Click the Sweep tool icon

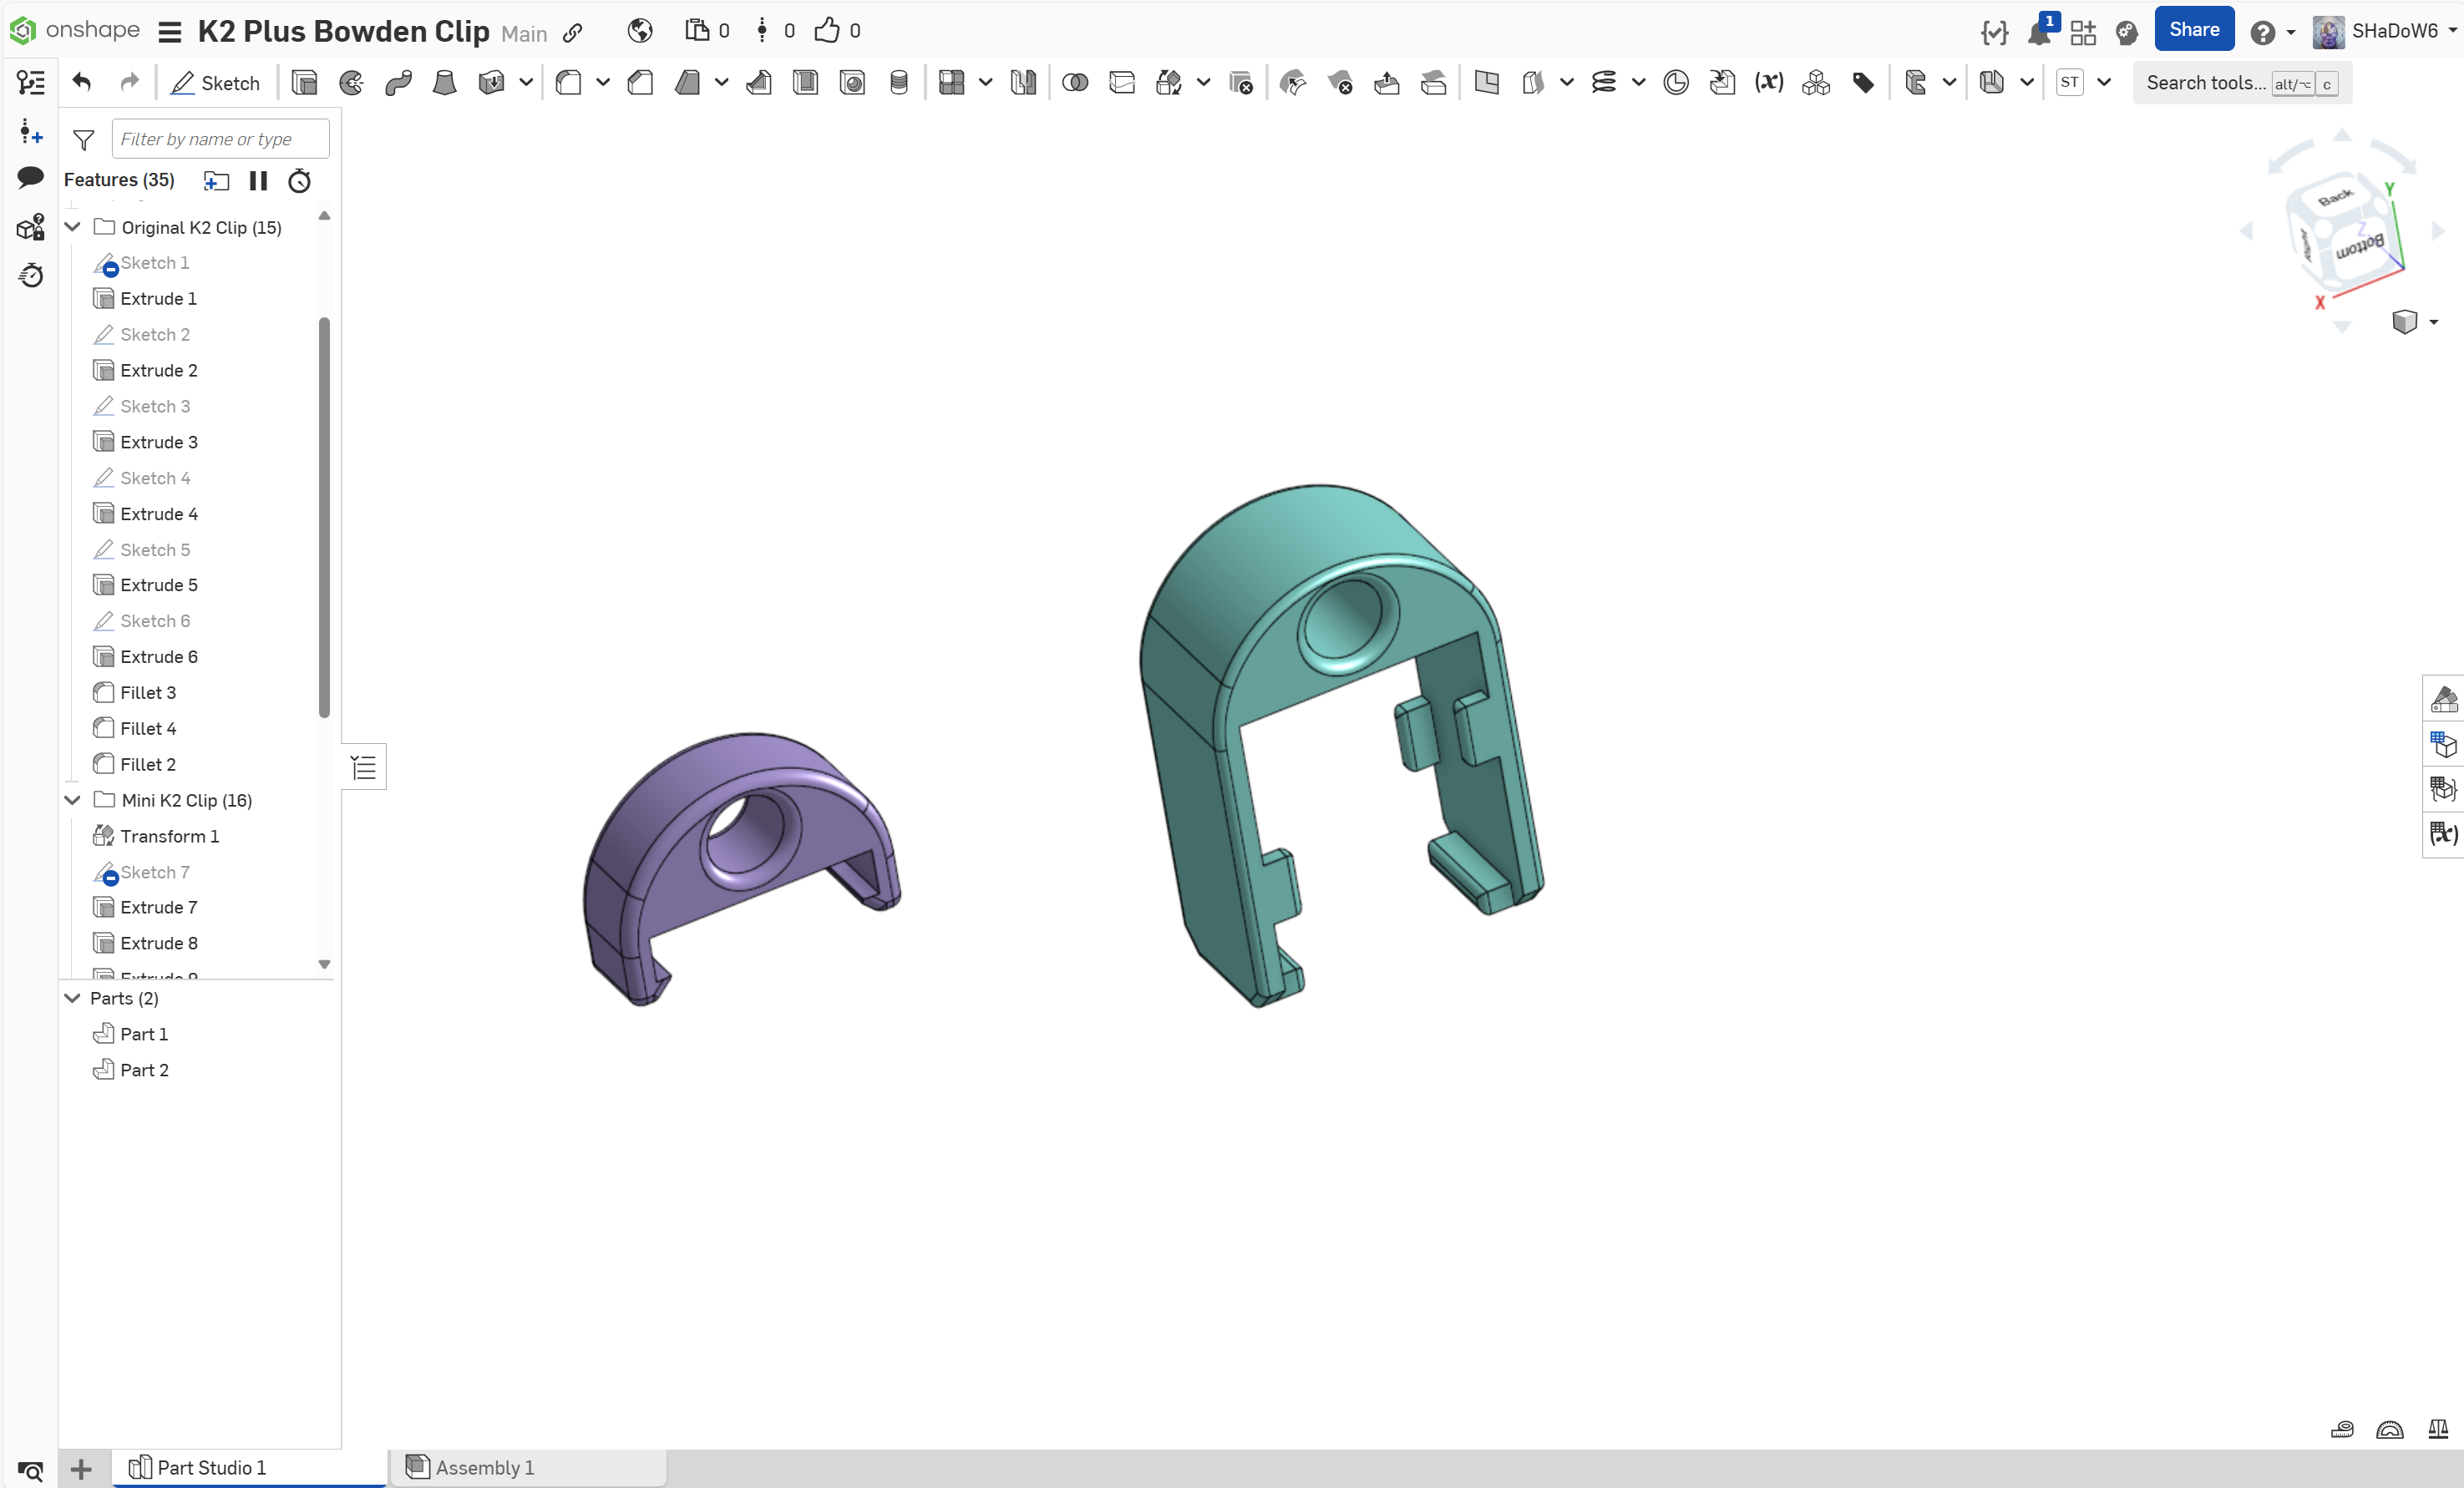tap(398, 83)
